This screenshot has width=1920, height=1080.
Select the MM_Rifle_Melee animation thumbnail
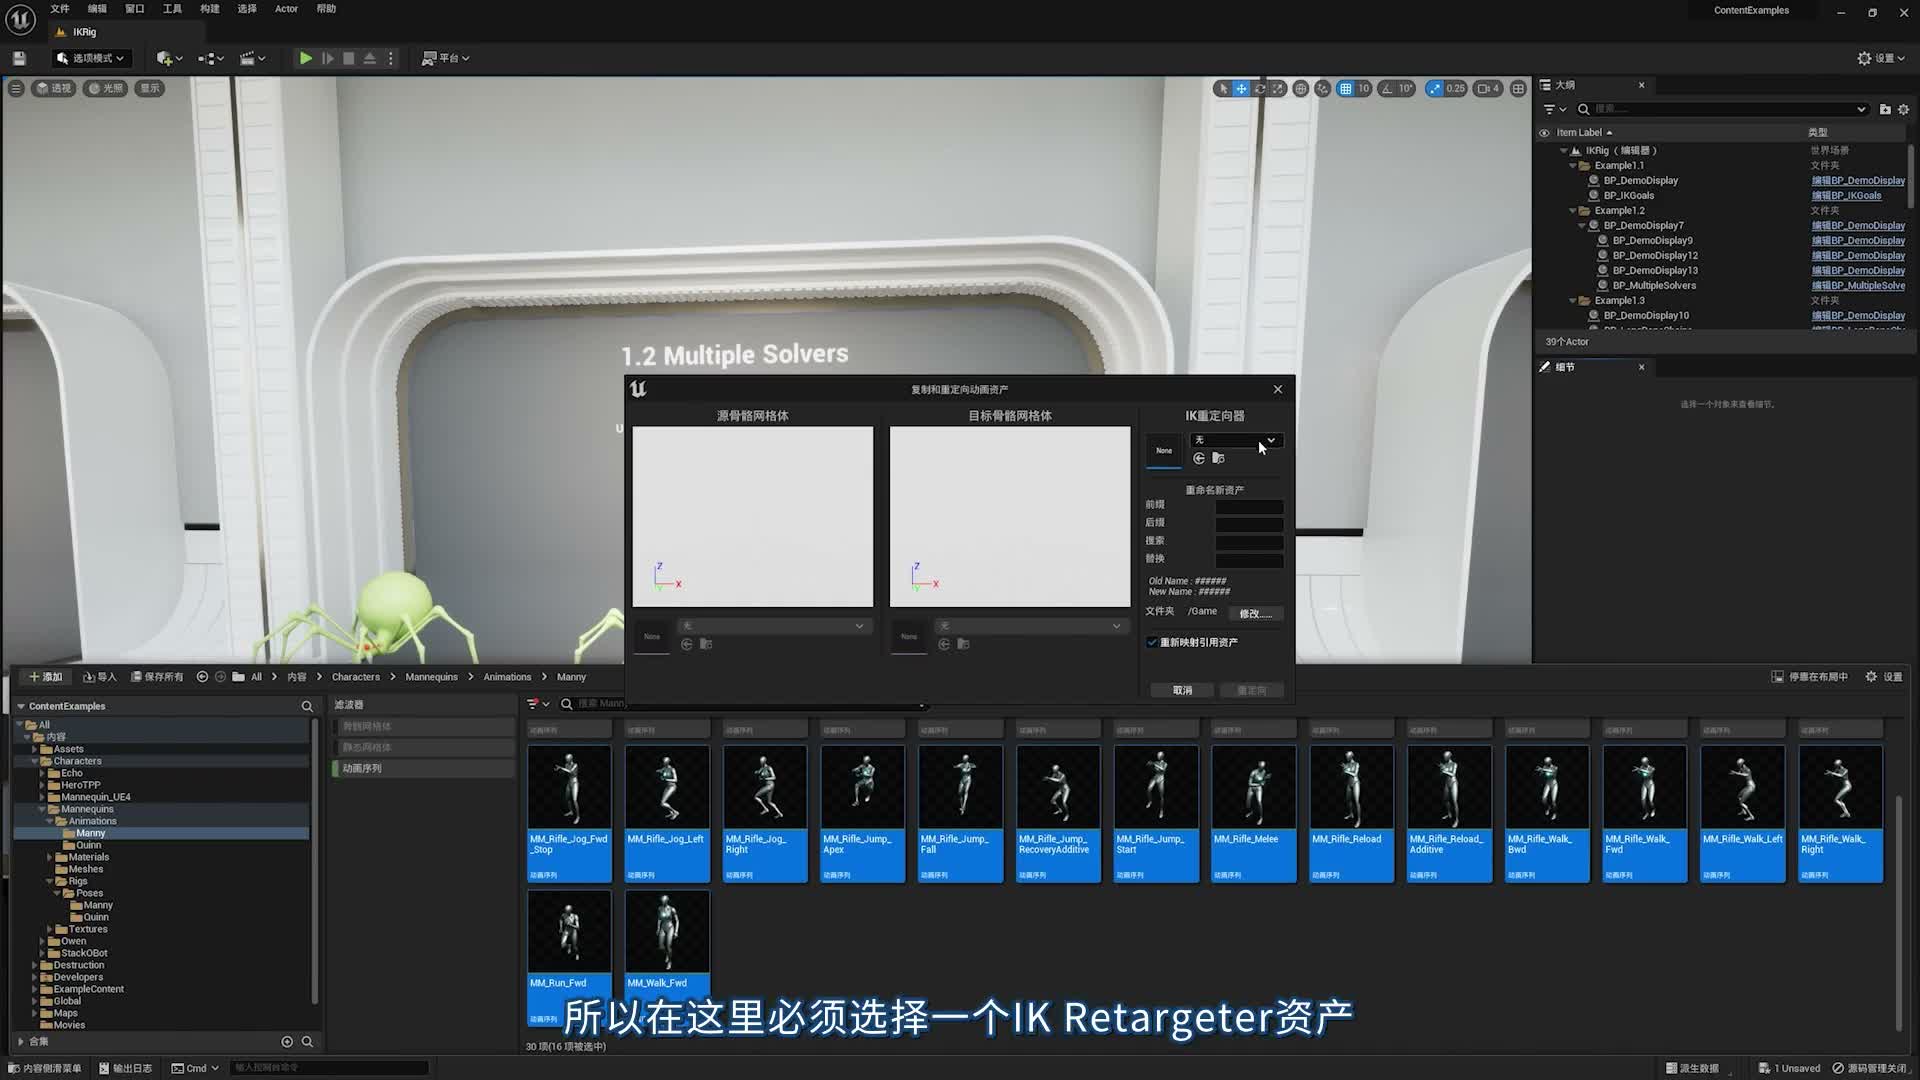[1253, 787]
